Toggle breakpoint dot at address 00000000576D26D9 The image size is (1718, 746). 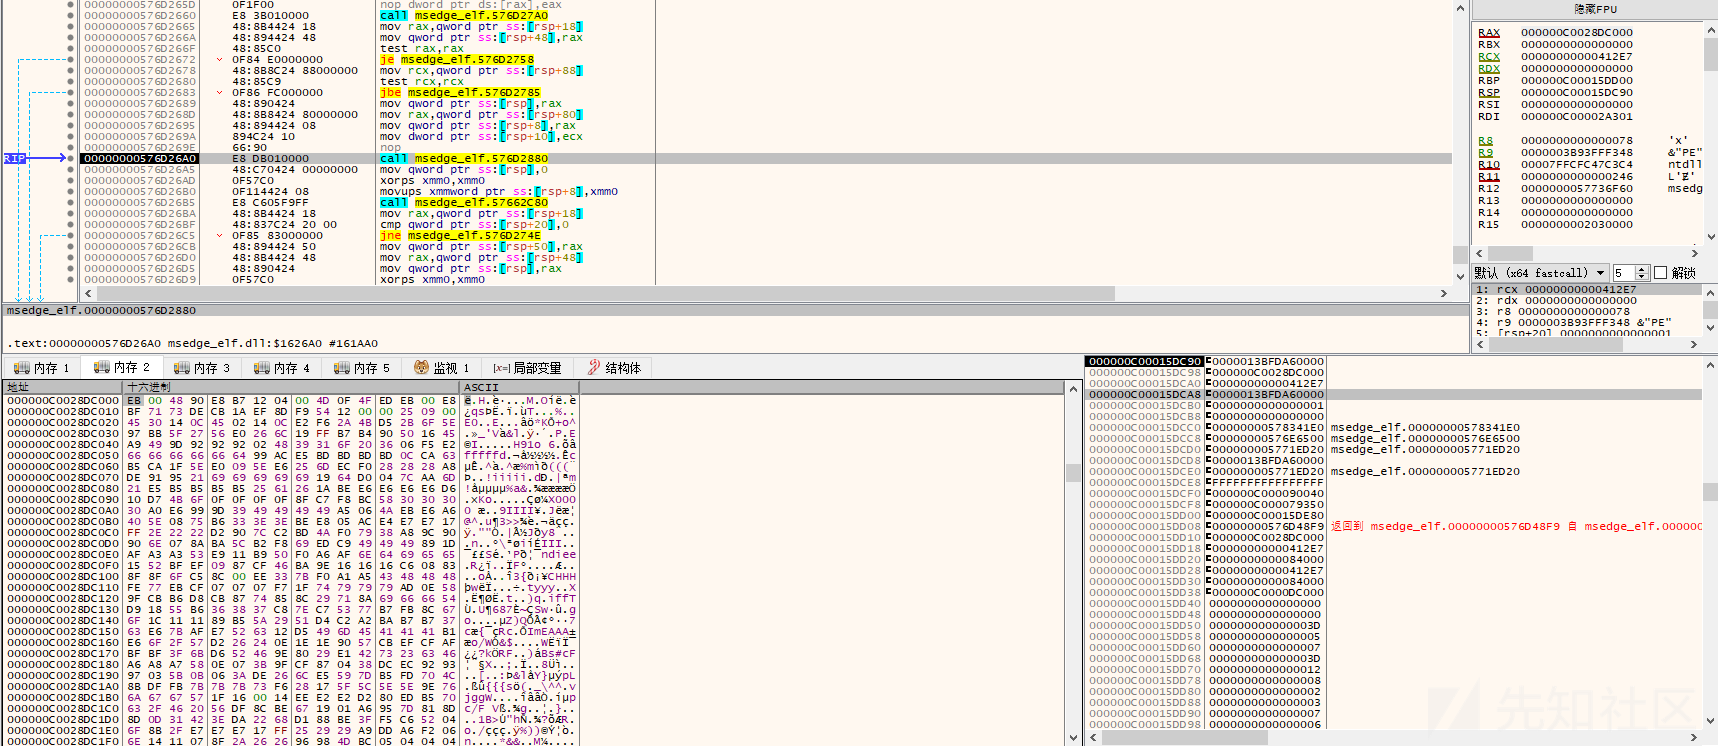pos(70,279)
